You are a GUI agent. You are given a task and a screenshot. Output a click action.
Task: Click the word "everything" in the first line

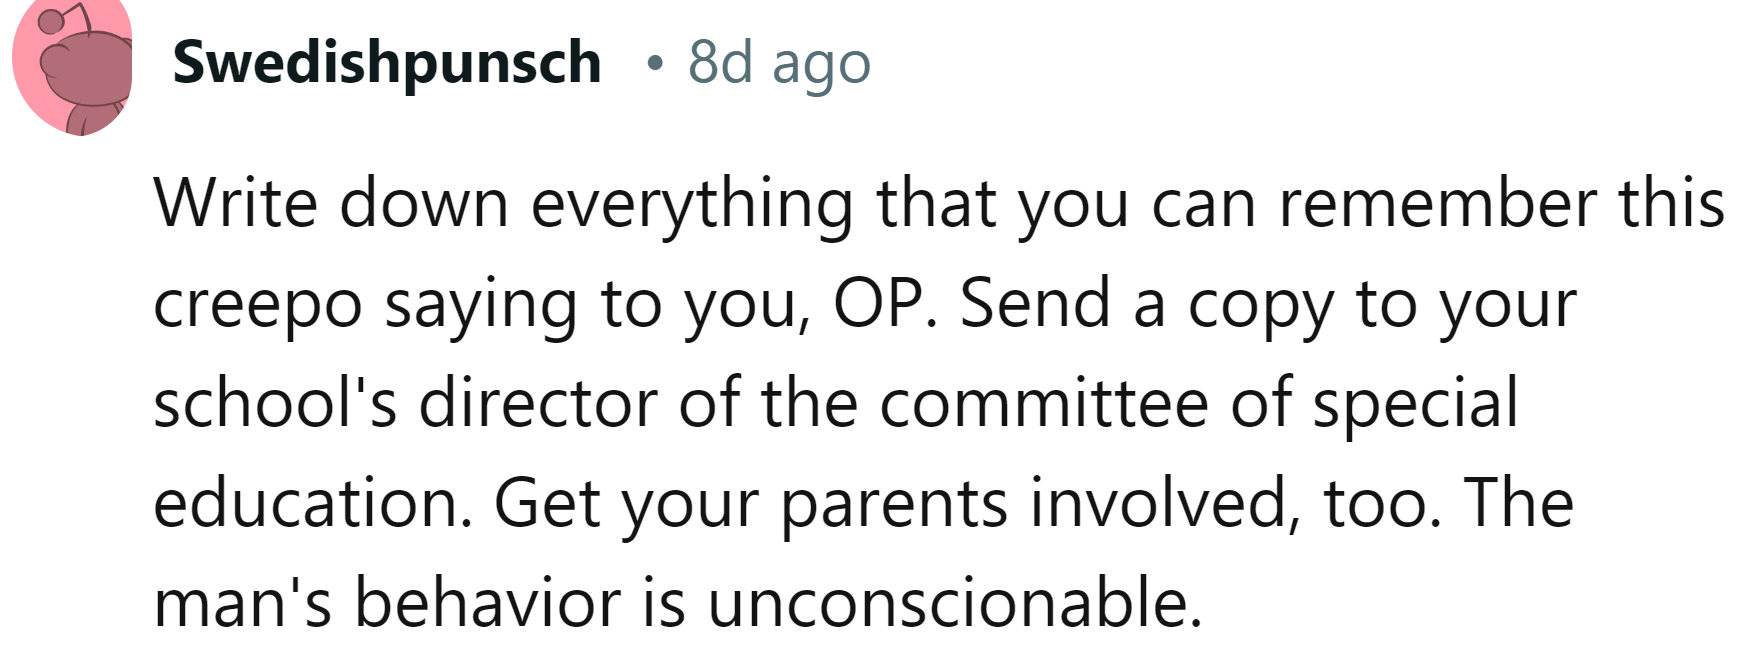(692, 205)
